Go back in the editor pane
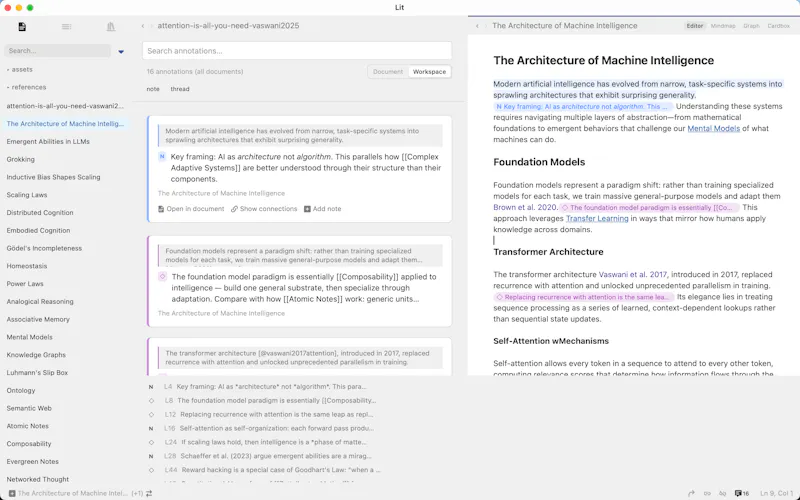 pyautogui.click(x=477, y=26)
